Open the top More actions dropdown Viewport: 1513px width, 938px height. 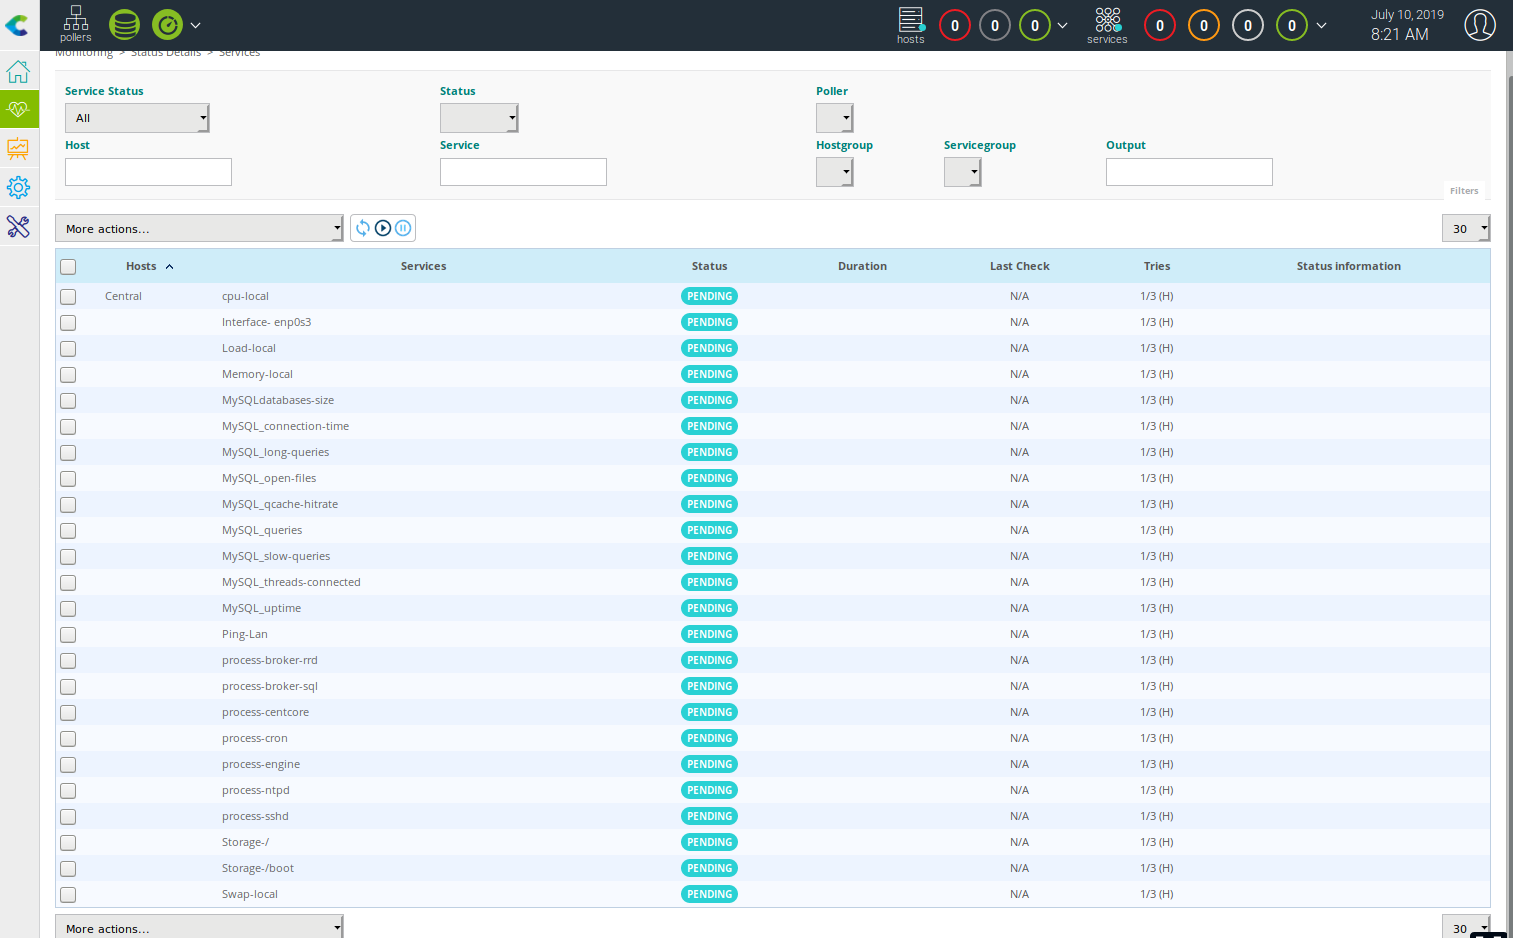tap(199, 229)
